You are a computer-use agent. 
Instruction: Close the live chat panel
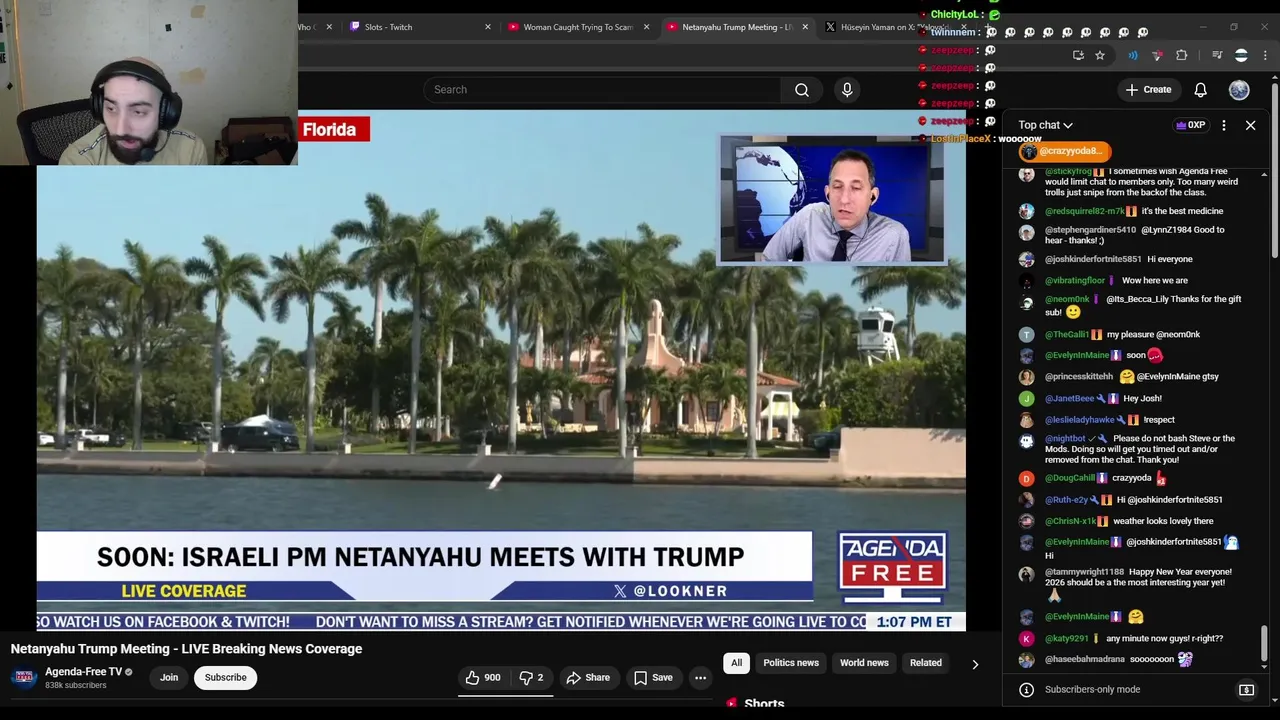point(1250,125)
